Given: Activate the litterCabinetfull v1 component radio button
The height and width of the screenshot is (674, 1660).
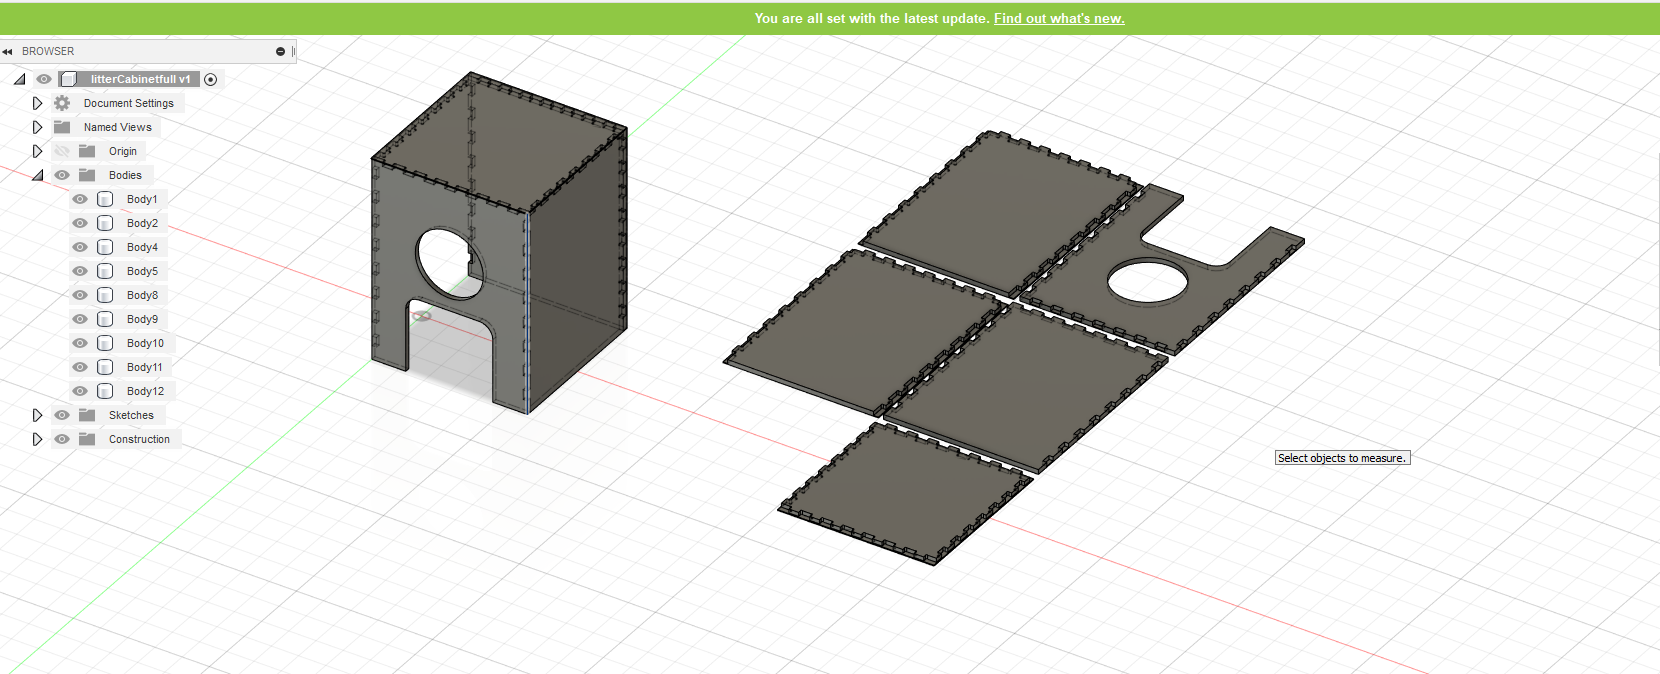Looking at the screenshot, I should click(211, 79).
